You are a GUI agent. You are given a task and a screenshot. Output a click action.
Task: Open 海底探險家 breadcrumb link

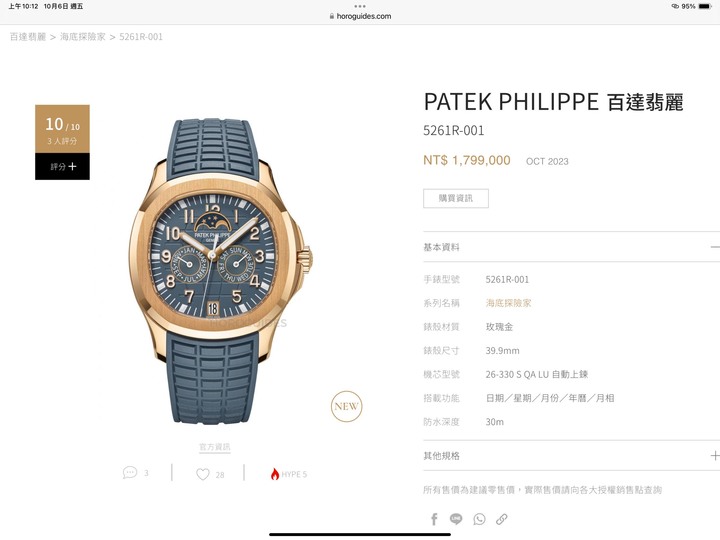point(83,37)
